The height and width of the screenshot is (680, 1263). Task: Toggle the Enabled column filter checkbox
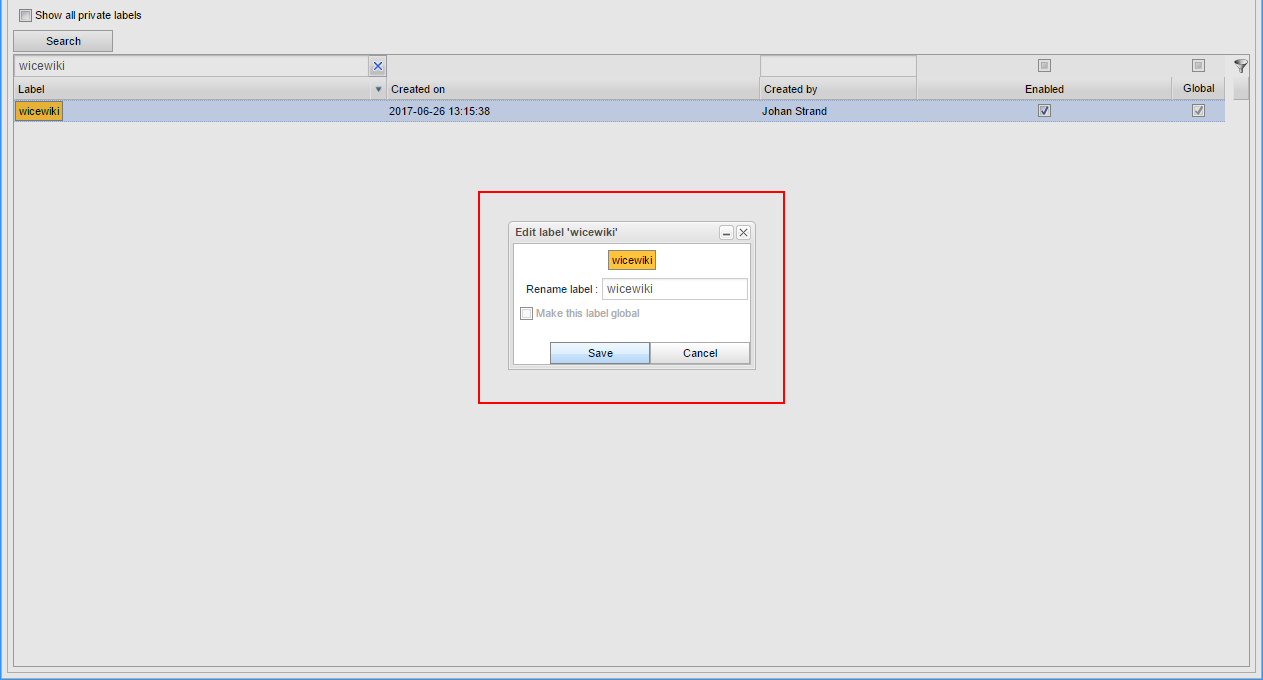point(1044,66)
